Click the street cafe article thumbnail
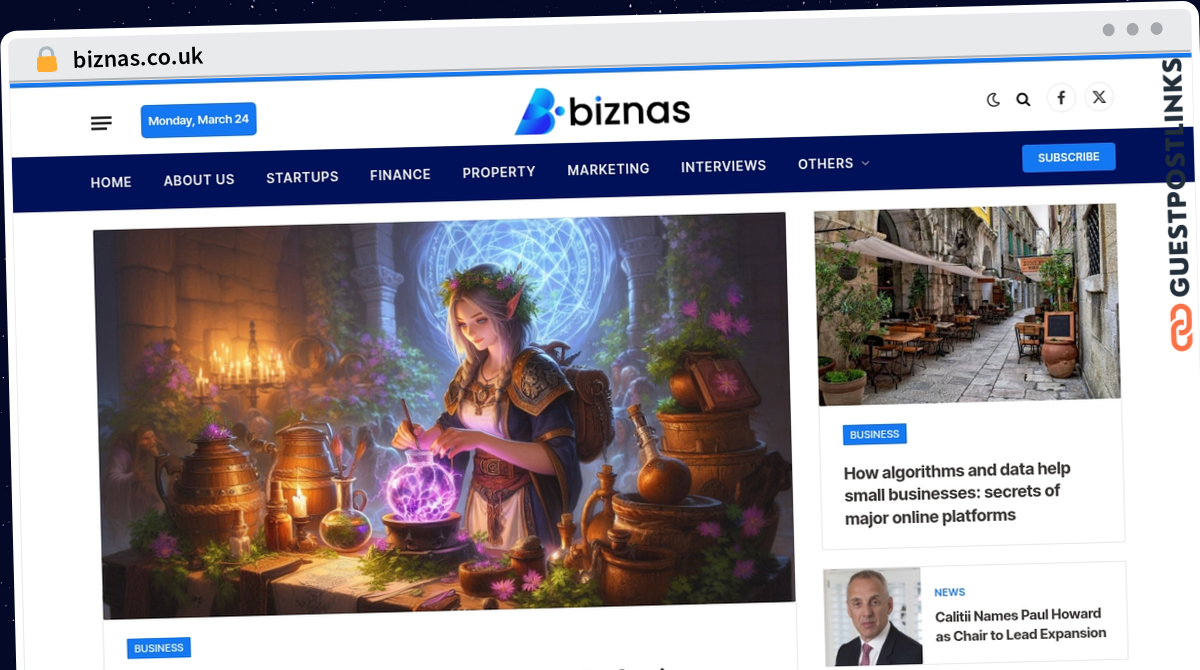 [967, 304]
